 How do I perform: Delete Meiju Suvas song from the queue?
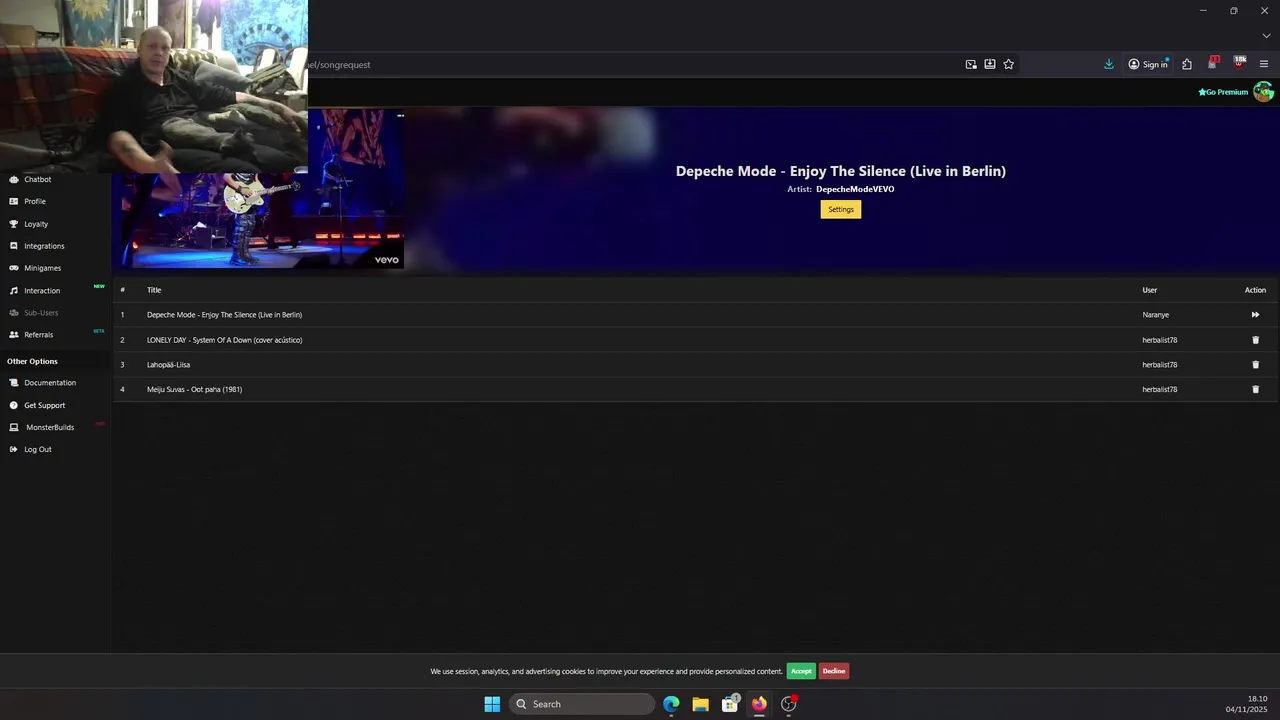(1256, 390)
